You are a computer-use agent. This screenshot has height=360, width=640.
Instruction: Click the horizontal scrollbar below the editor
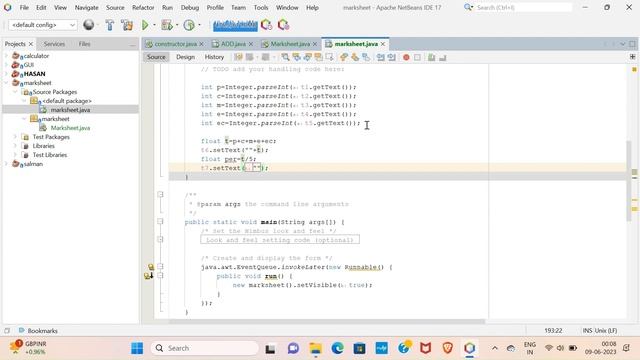coord(327,321)
